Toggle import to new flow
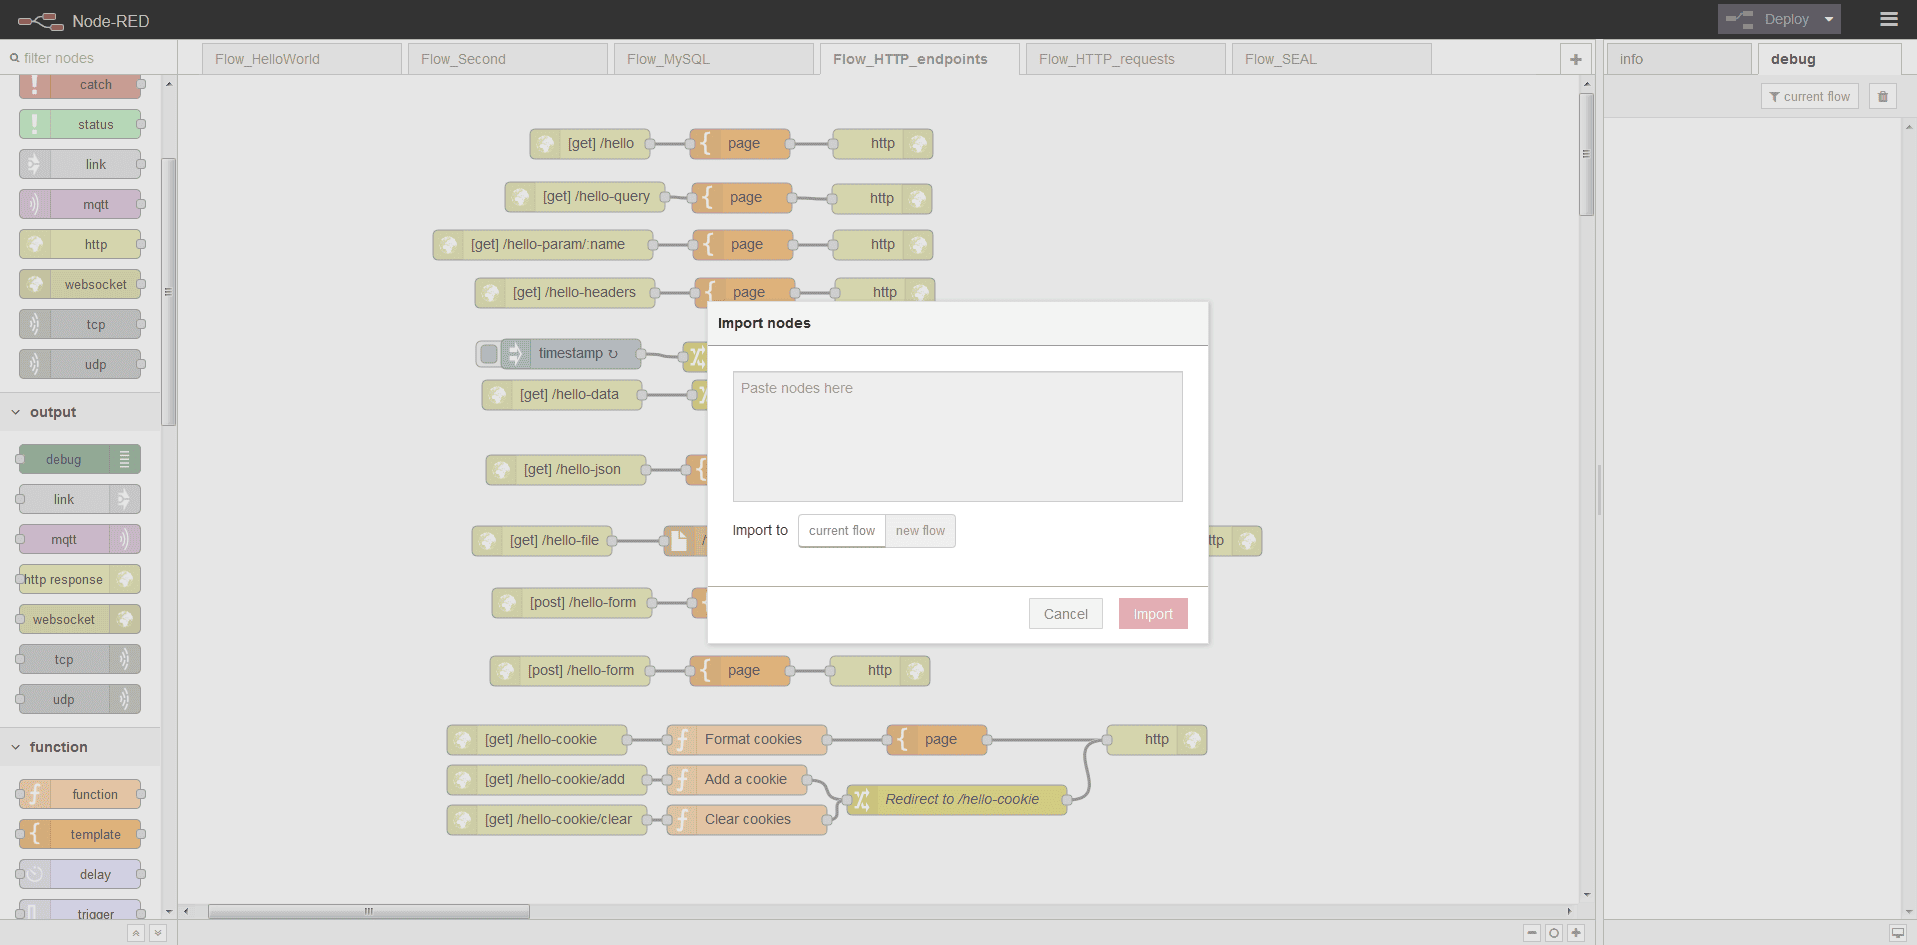Viewport: 1917px width, 945px height. tap(920, 531)
